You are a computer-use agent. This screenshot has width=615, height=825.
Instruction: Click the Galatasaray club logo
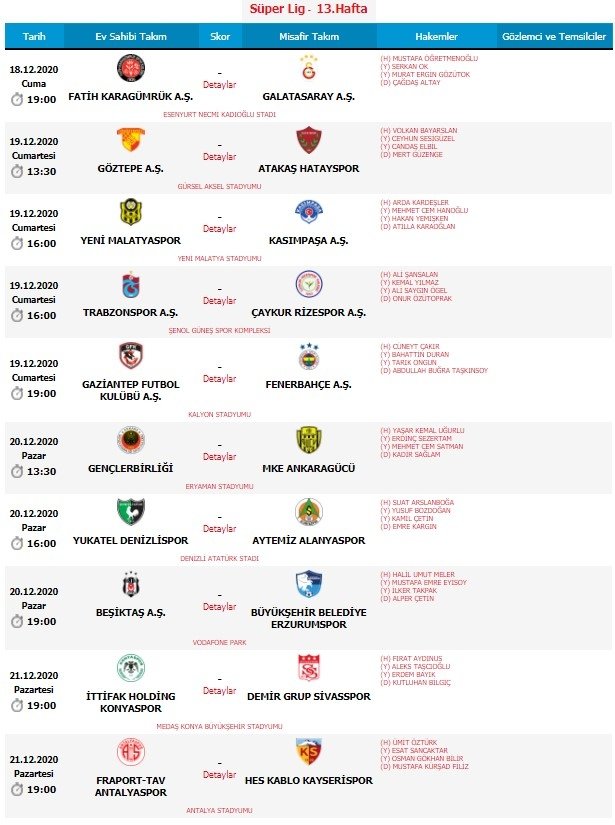point(309,68)
